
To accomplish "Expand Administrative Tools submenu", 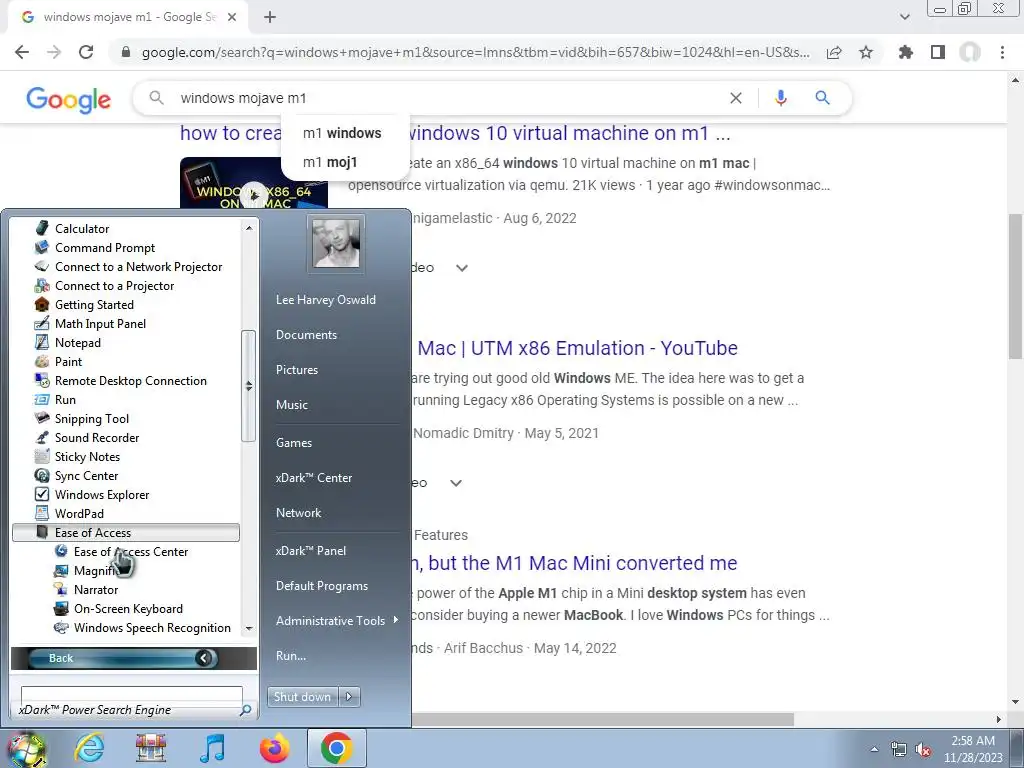I will [337, 620].
